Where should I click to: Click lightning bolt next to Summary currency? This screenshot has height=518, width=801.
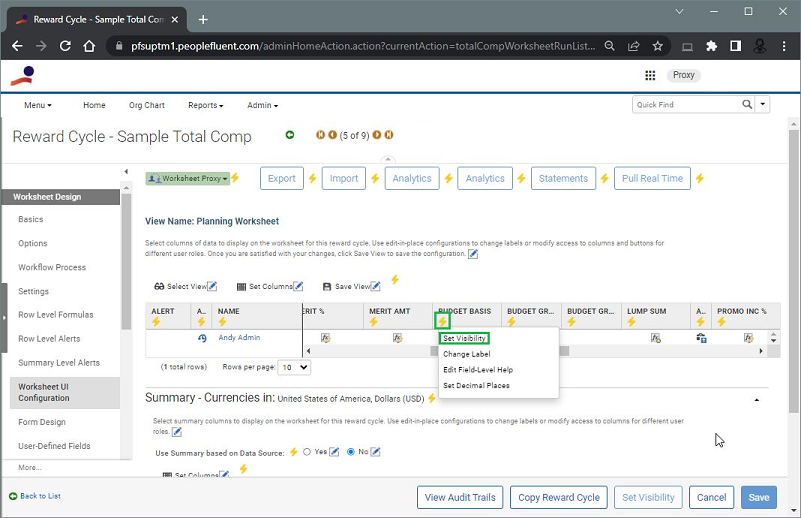[x=432, y=398]
